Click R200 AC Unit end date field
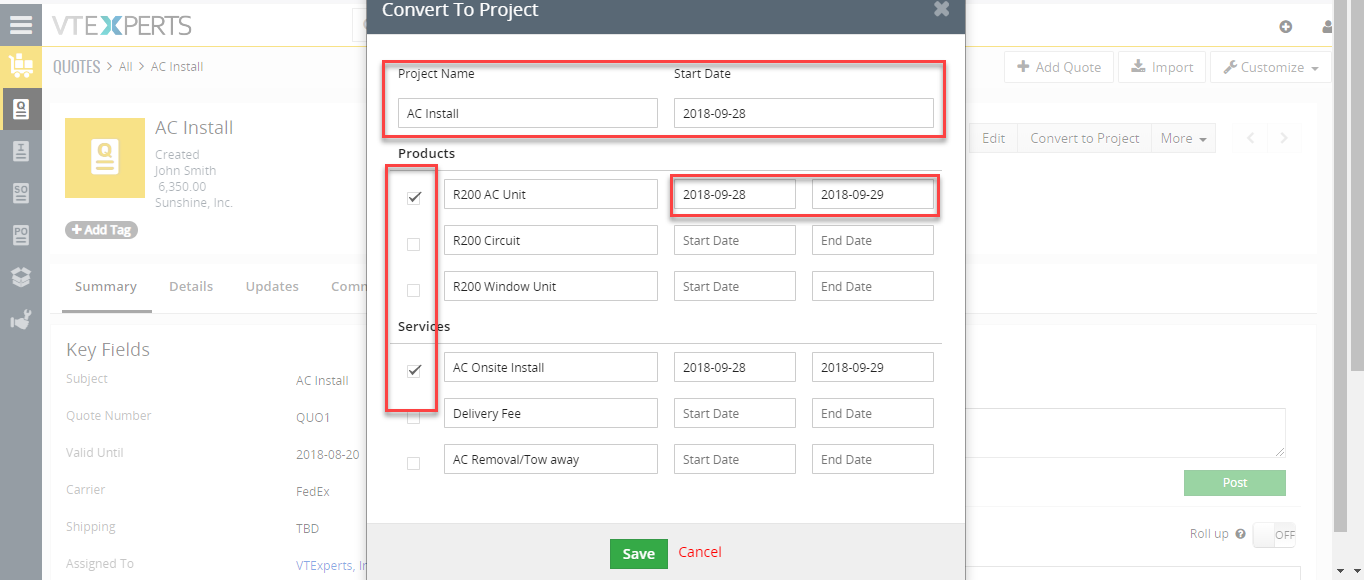 (873, 194)
